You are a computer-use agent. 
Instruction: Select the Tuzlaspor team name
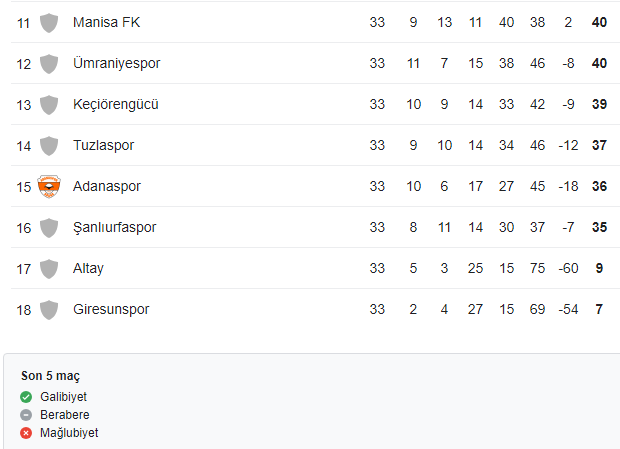[x=104, y=145]
